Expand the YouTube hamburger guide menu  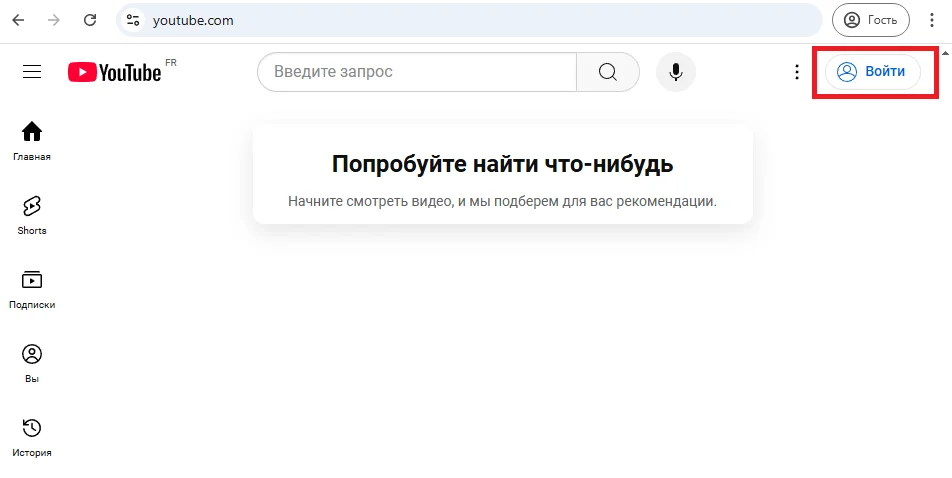32,72
